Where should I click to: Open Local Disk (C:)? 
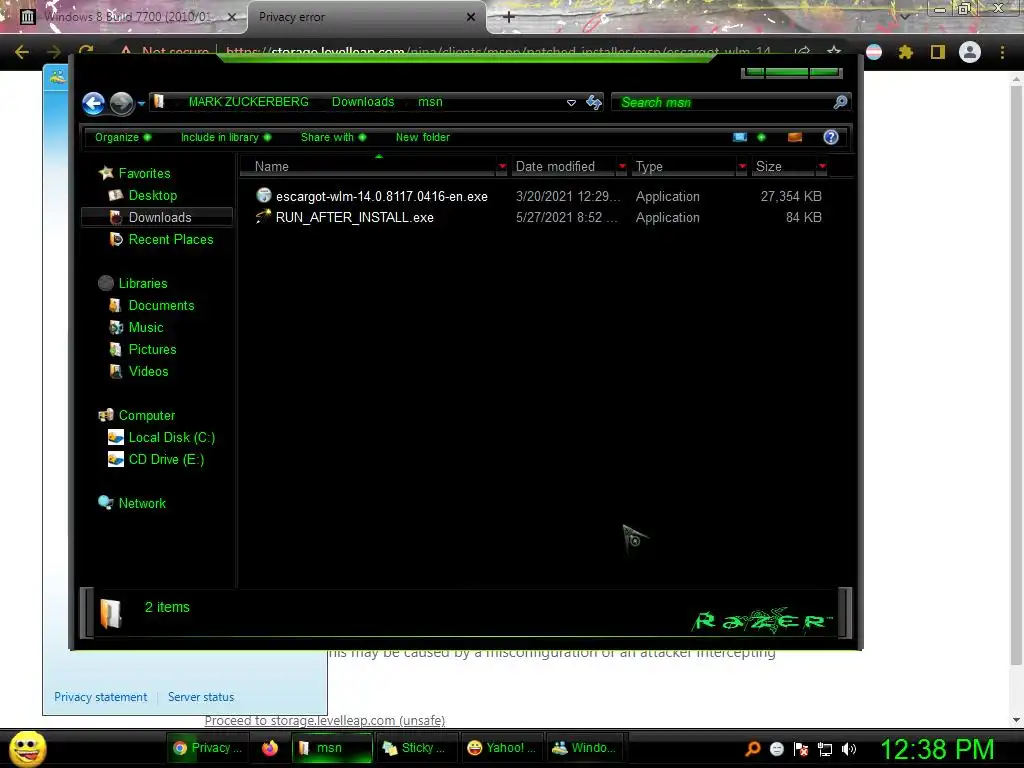(172, 438)
